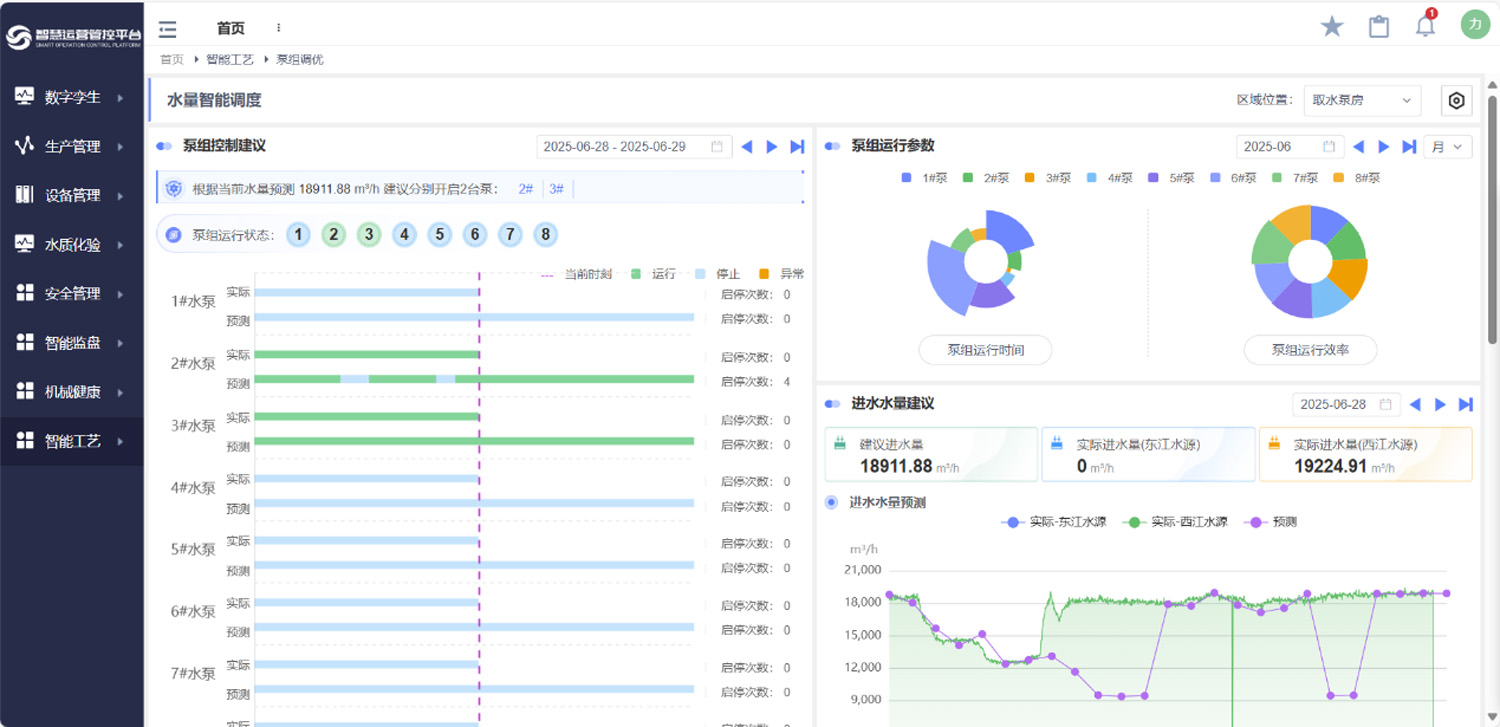Collapse the sidebar with the hamburger icon
This screenshot has width=1500, height=727.
tap(168, 29)
